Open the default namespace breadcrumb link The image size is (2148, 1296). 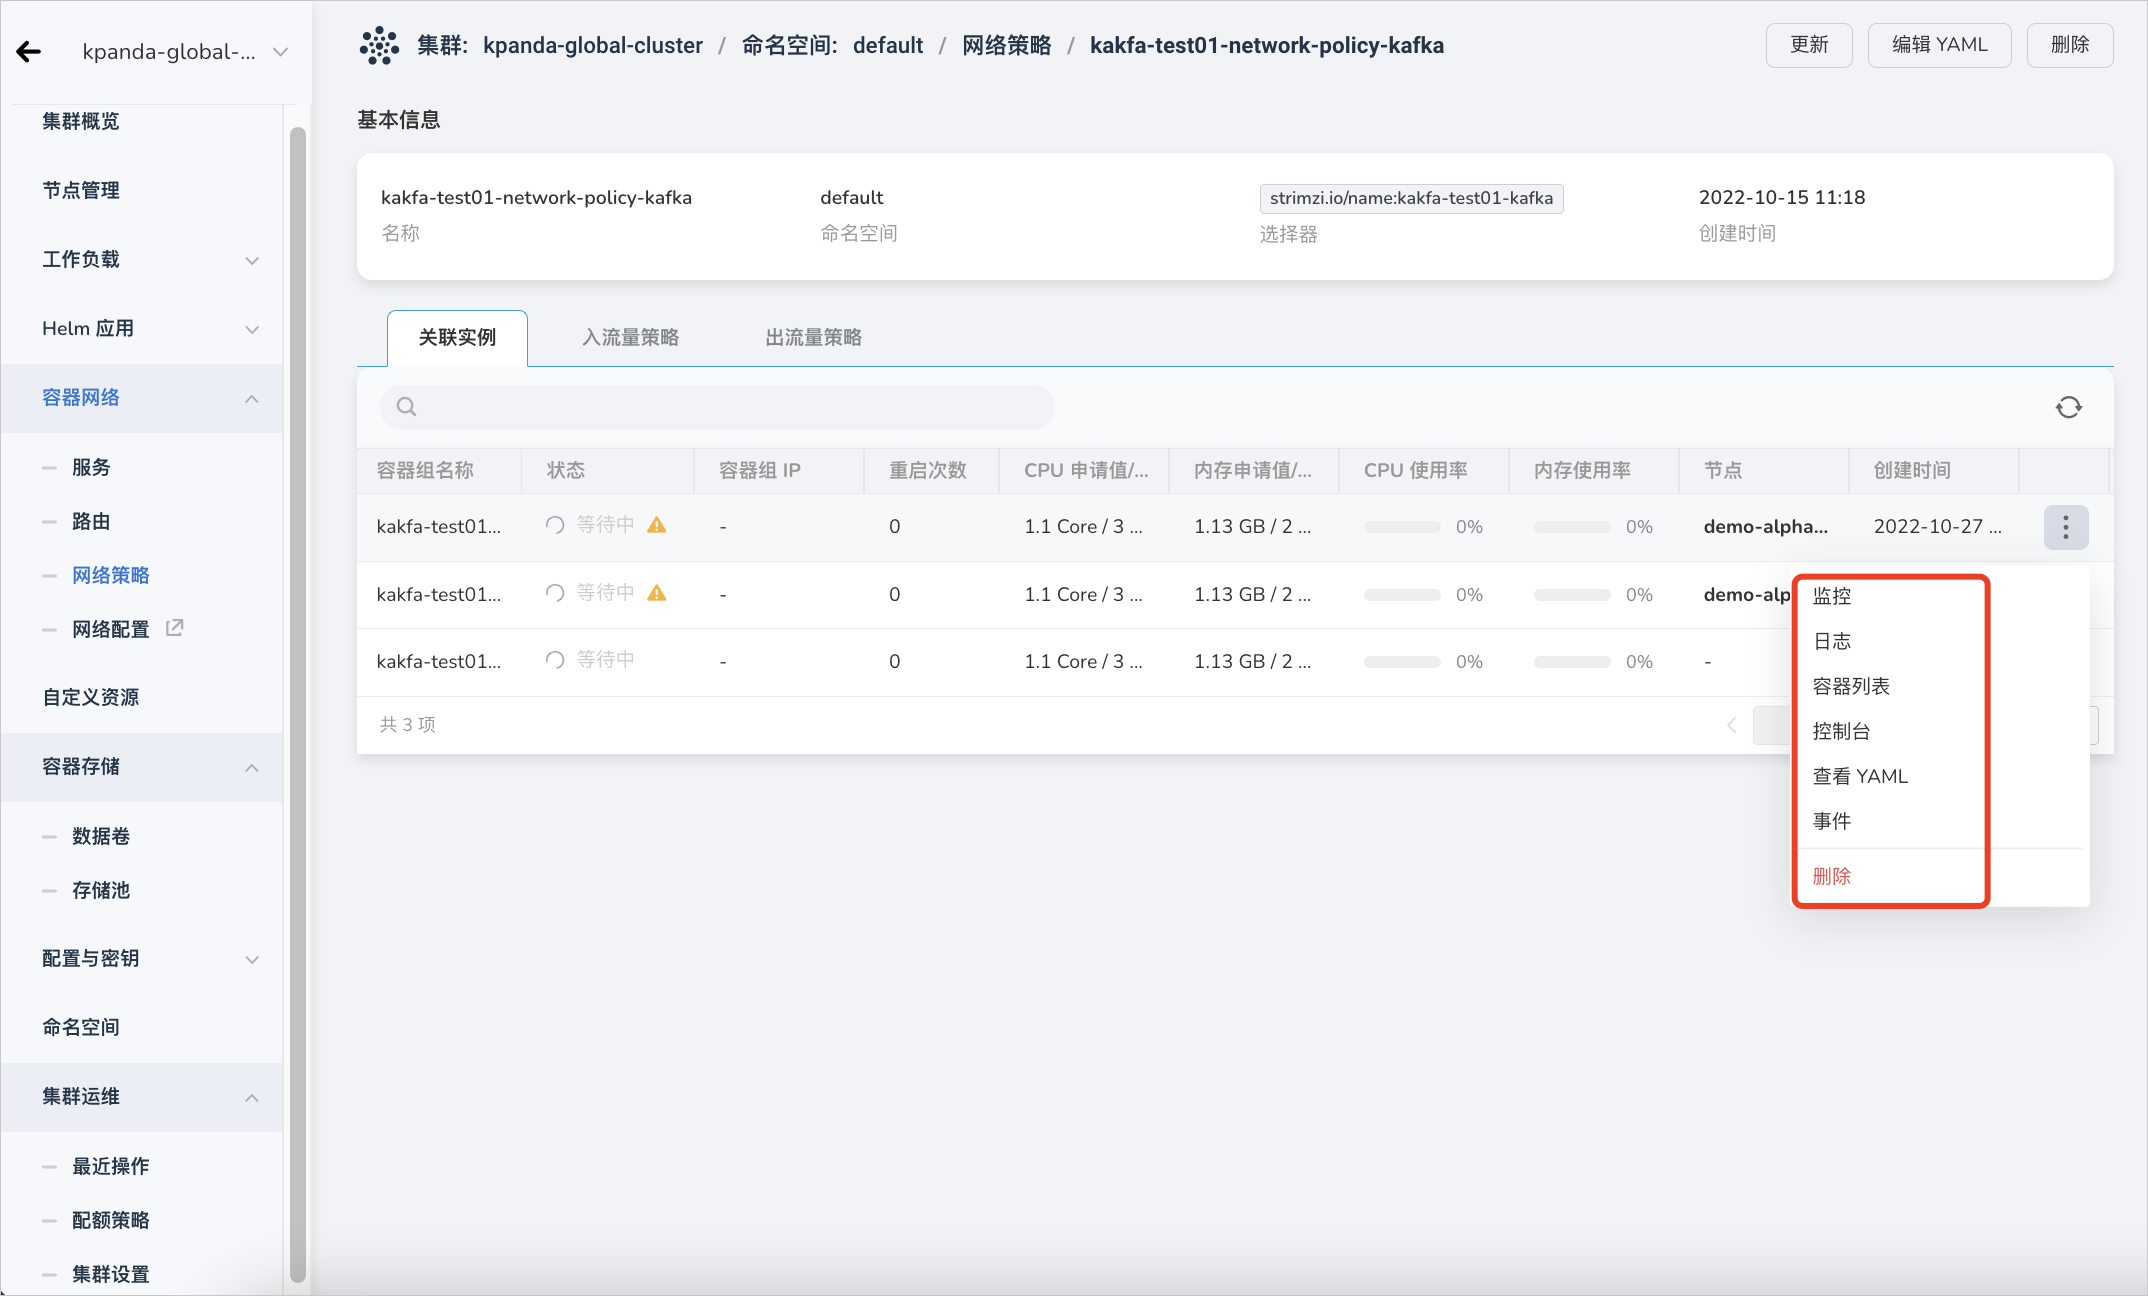coord(888,46)
